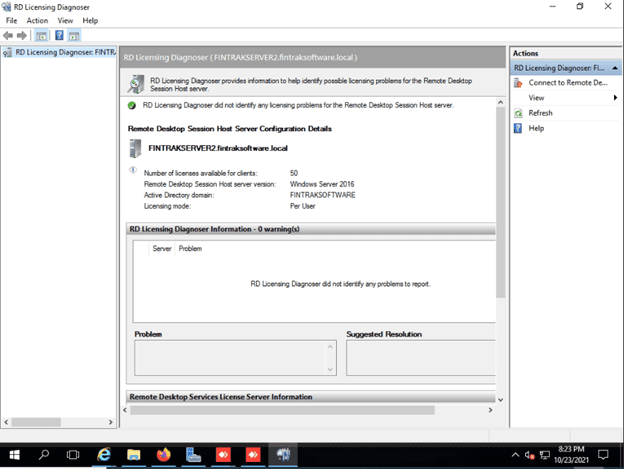Click the main pane scroll left arrow

(125, 410)
